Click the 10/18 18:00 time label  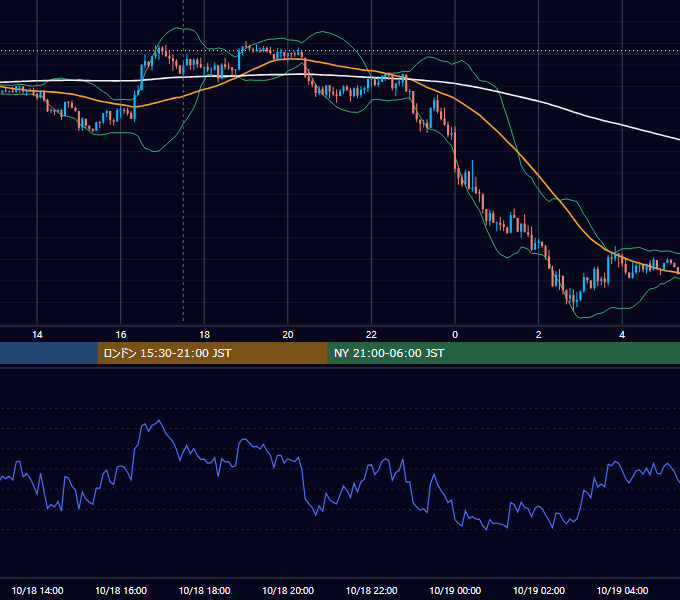tap(204, 590)
